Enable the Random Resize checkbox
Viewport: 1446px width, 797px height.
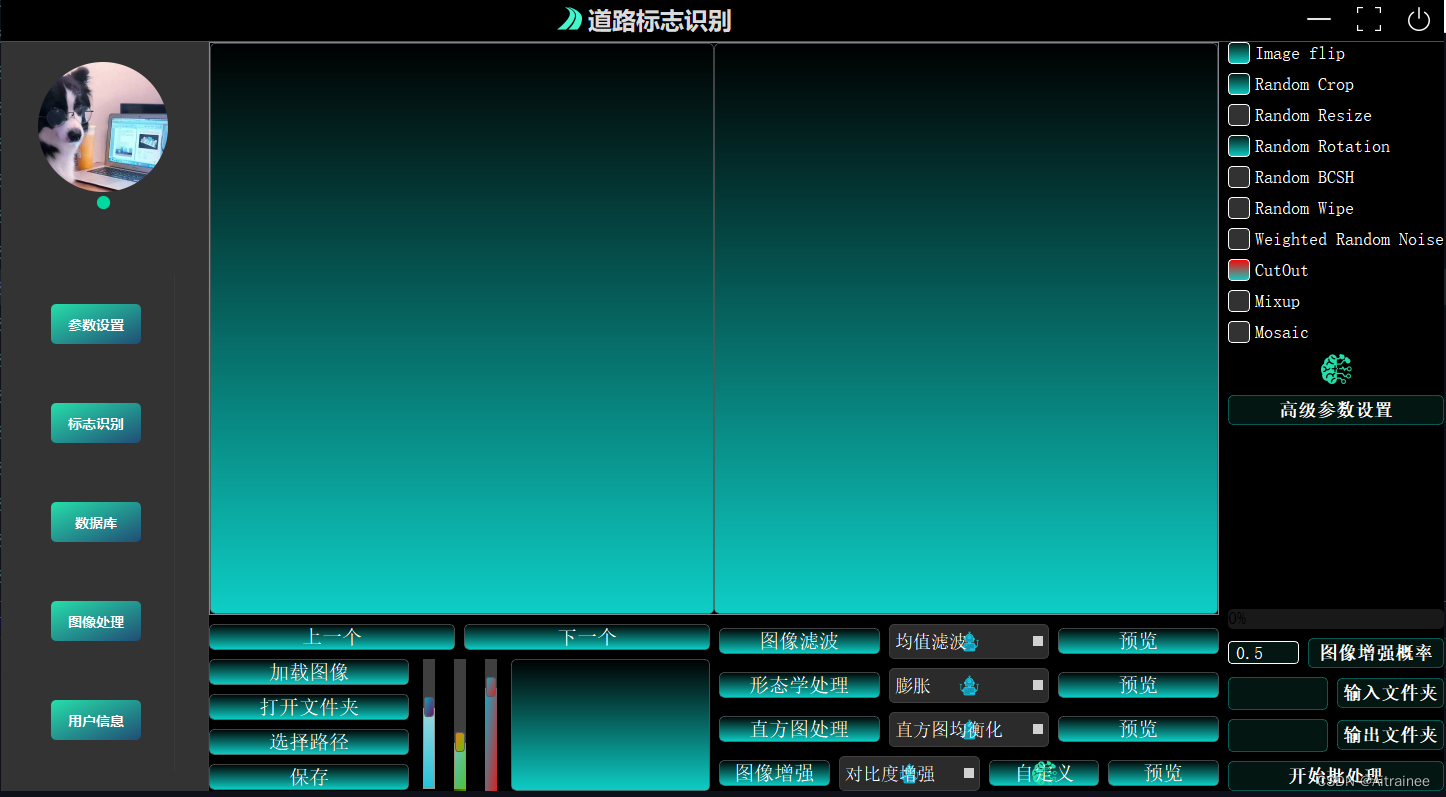tap(1239, 116)
